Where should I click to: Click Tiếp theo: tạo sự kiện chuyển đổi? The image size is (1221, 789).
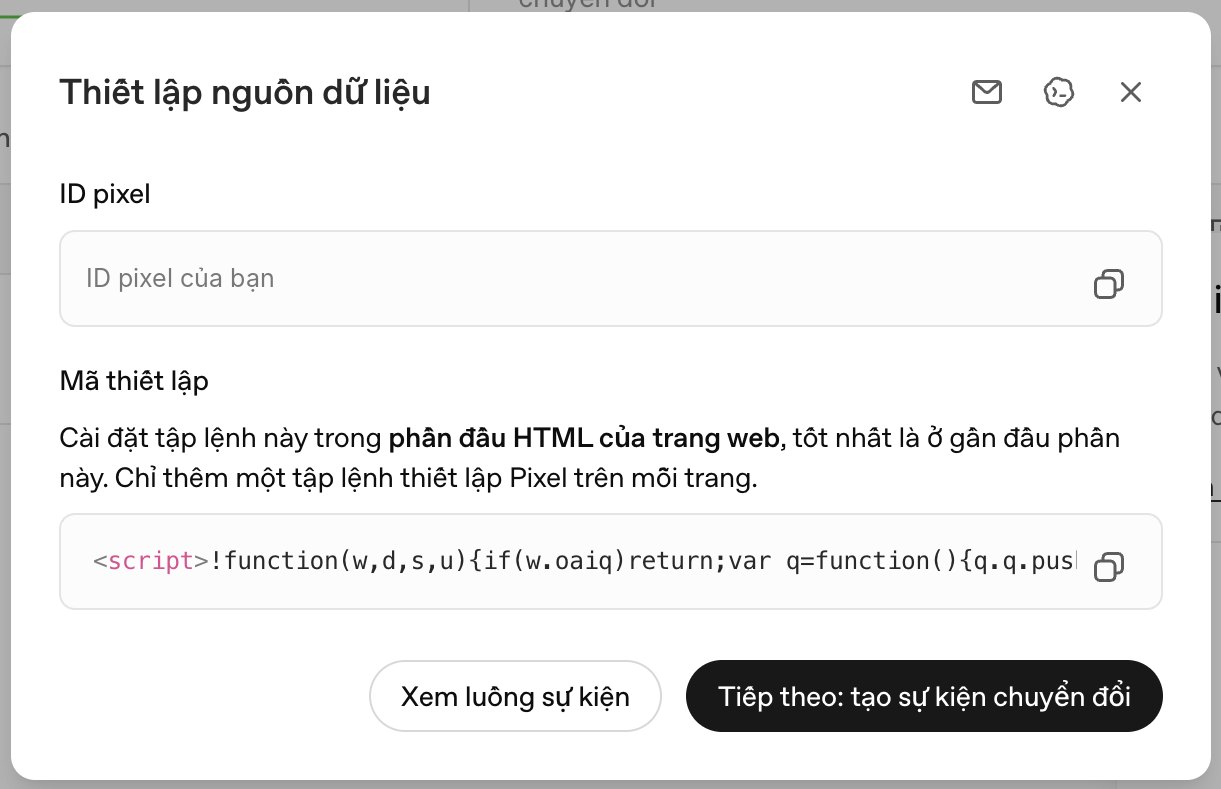[924, 696]
